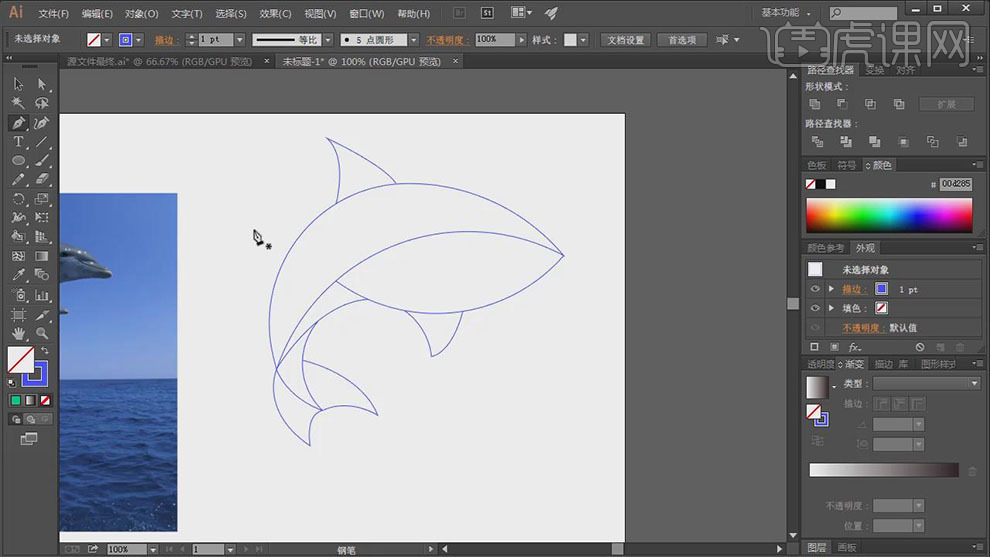Image resolution: width=990 pixels, height=557 pixels.
Task: Choose the Ellipse shape tool
Action: 18,161
